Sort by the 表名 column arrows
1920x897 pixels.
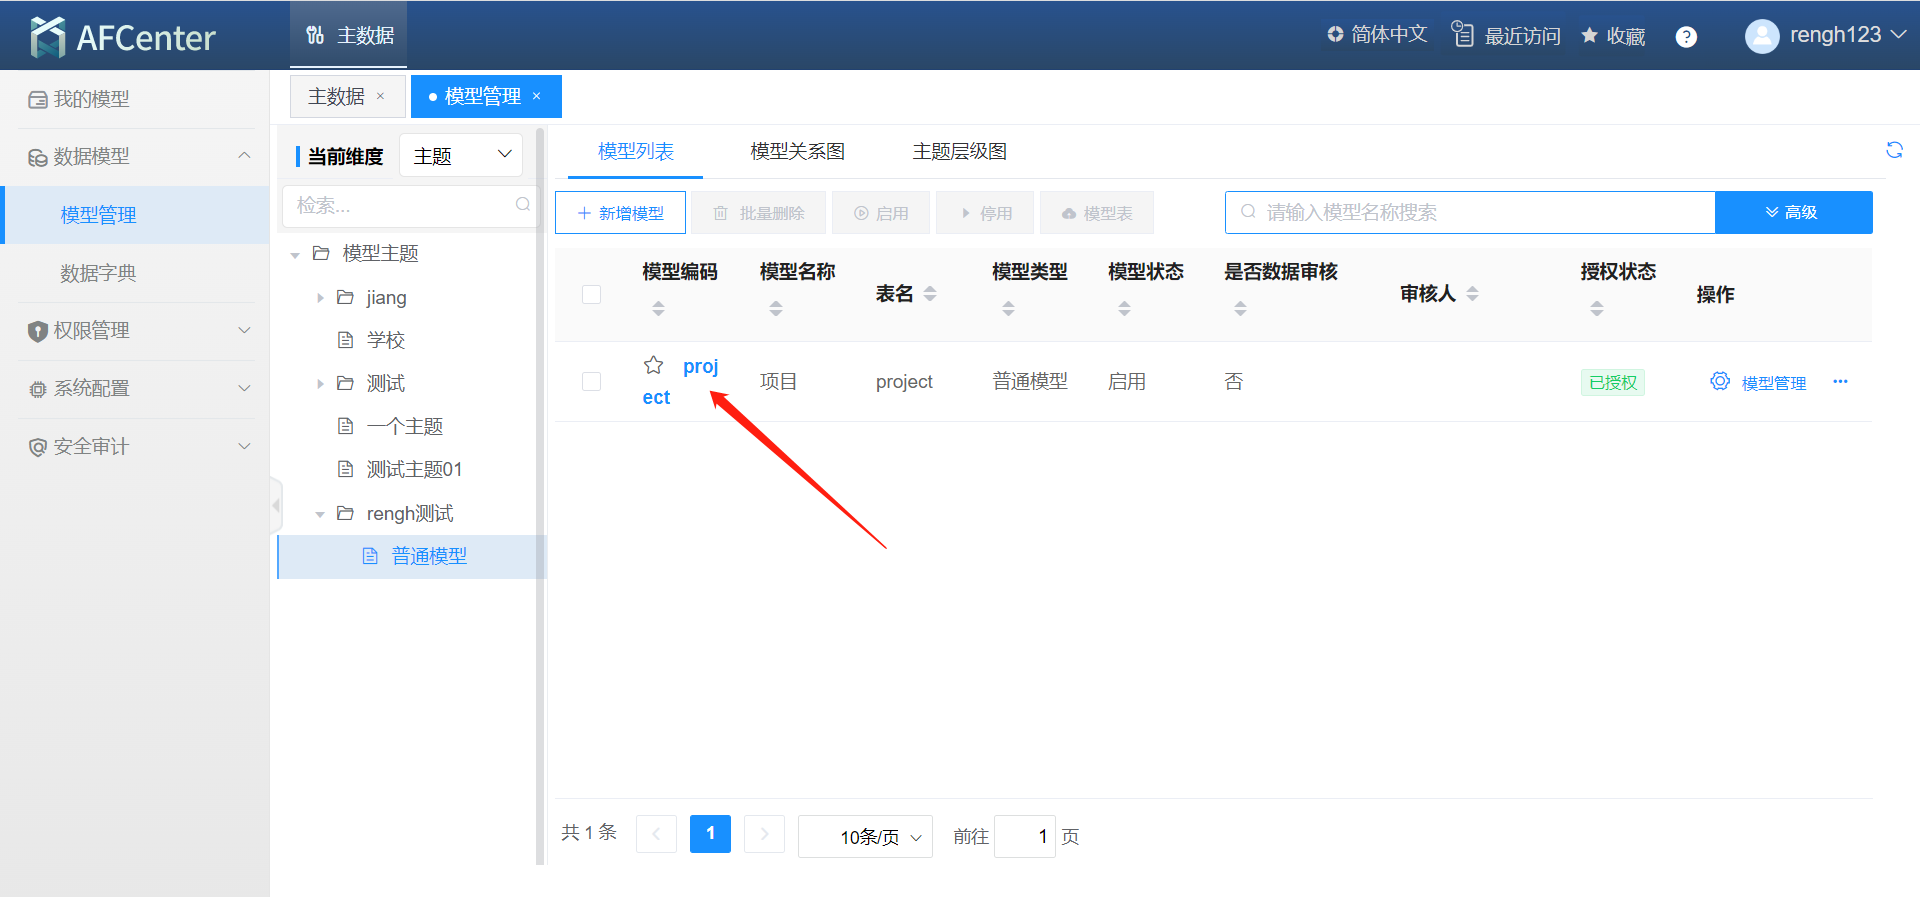tap(930, 294)
